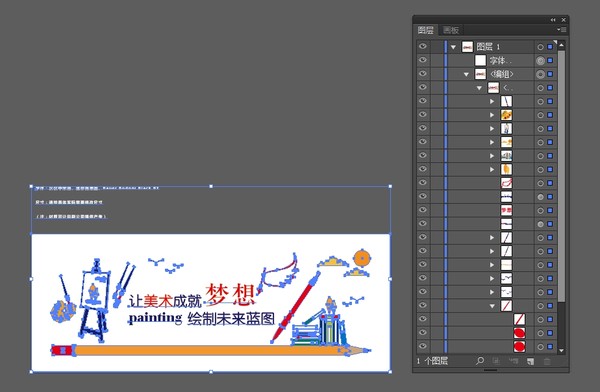Create a new layer with page icon

(x=530, y=361)
